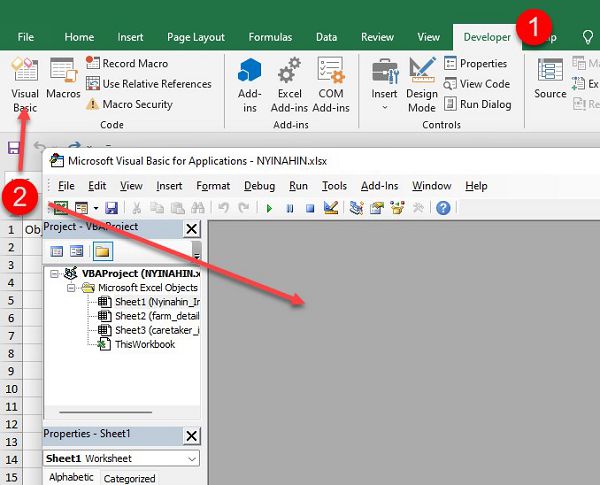The height and width of the screenshot is (485, 600).
Task: Open the XML Source pane
Action: tap(550, 78)
